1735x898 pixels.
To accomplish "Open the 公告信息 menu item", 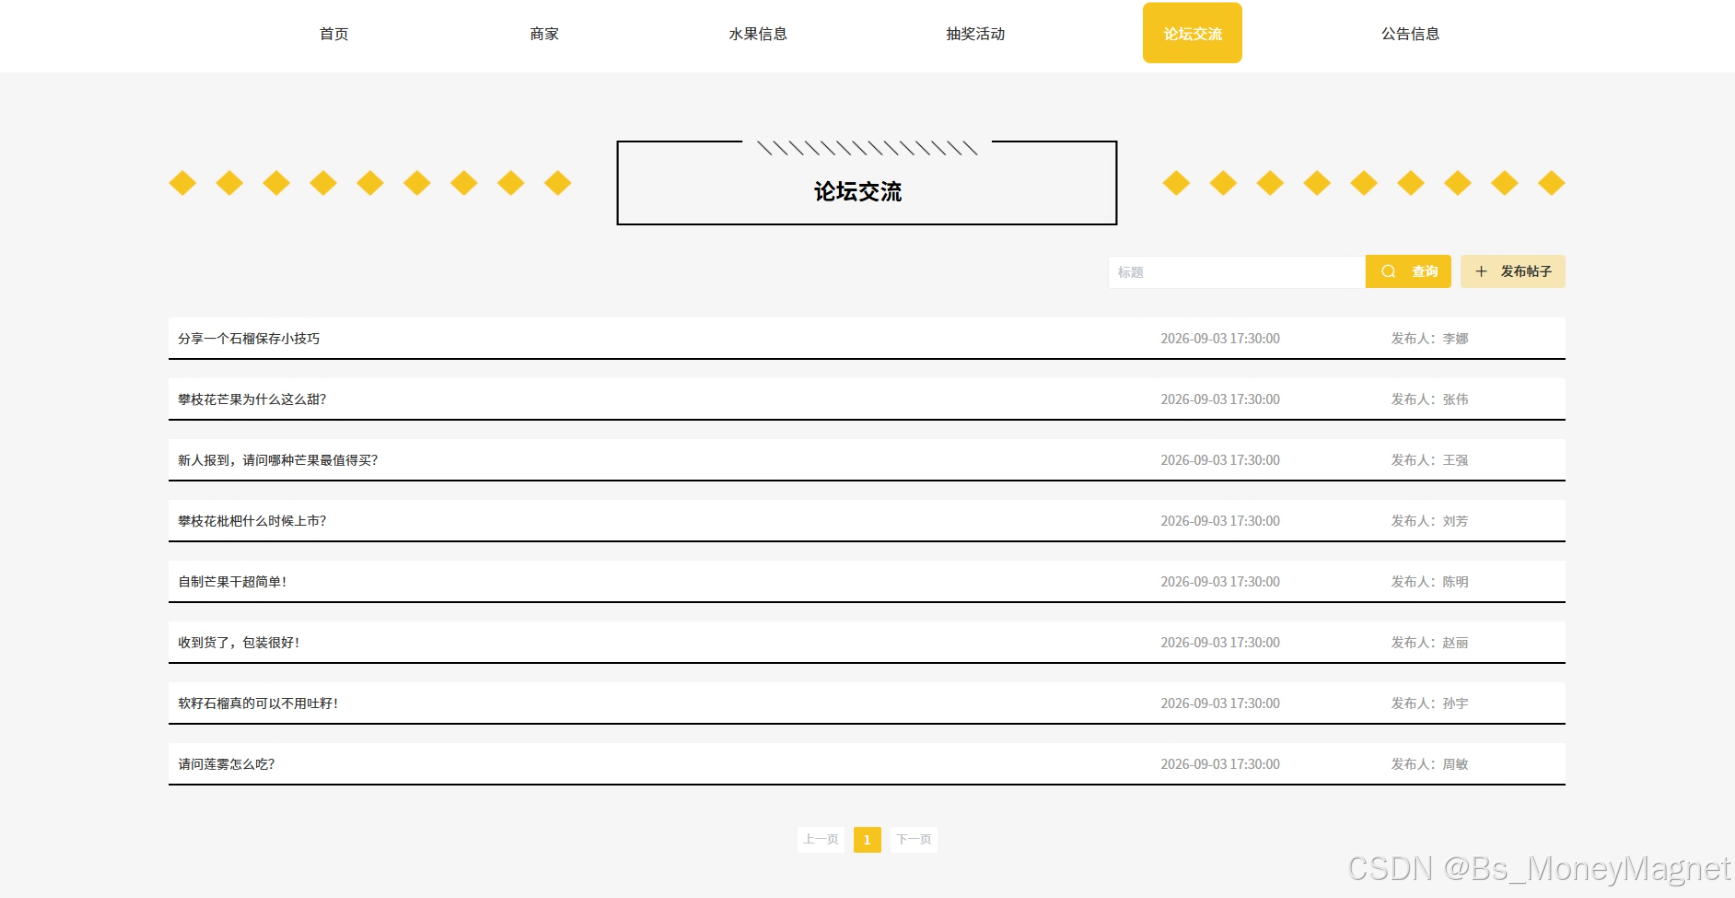I will coord(1411,34).
